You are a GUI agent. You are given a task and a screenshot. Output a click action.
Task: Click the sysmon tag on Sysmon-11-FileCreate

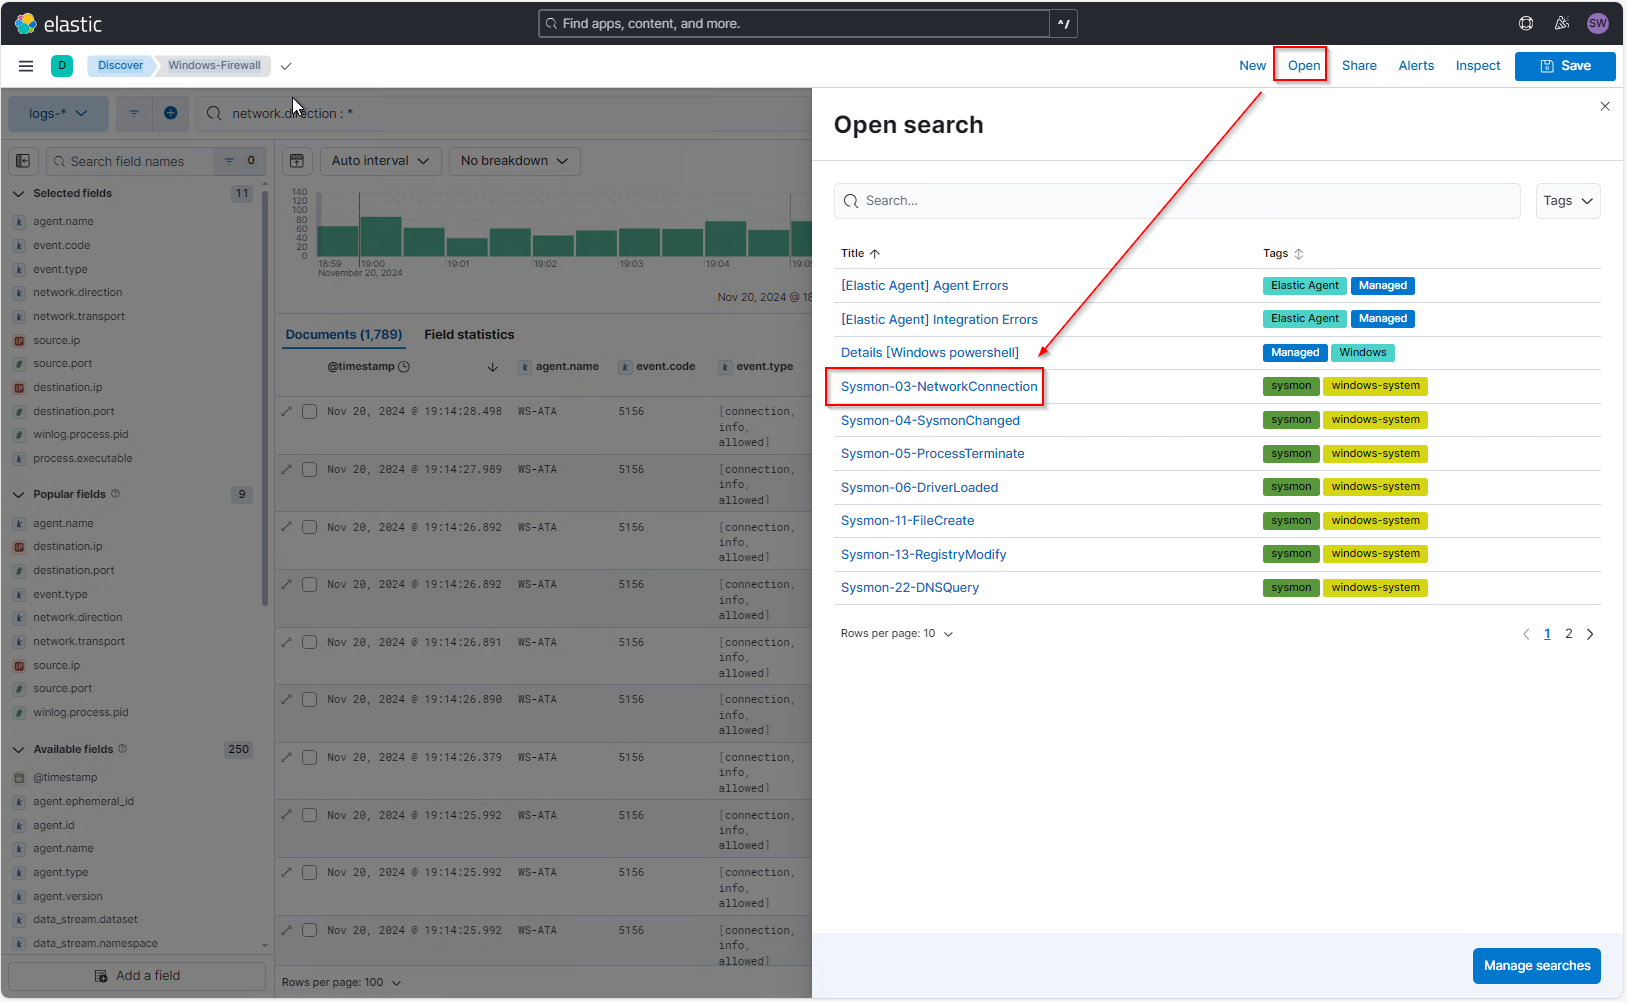coord(1291,521)
